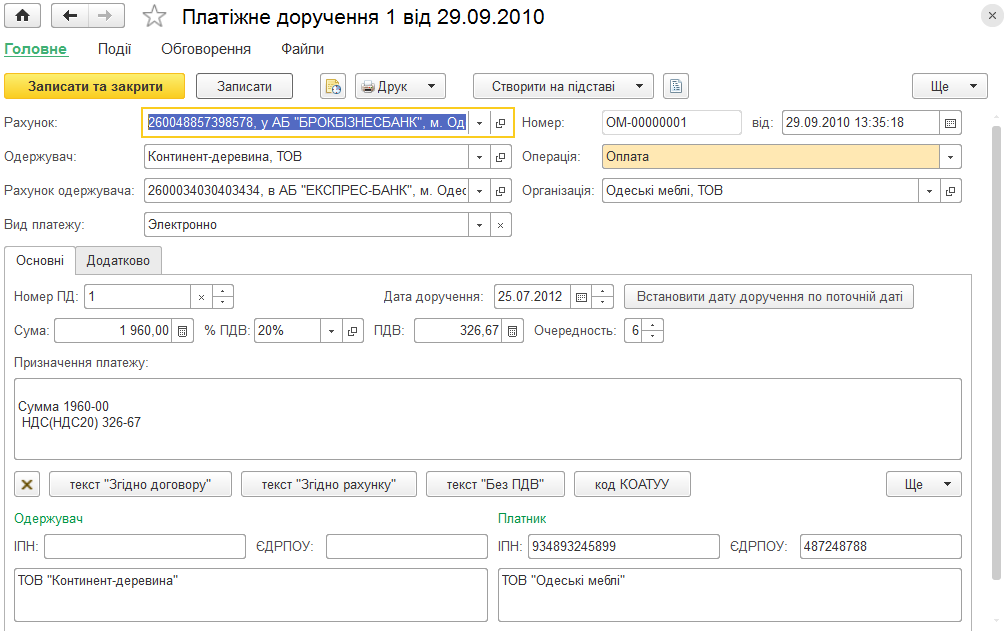
Task: Click the Одержувач ЄДРПОУ input field
Action: (x=407, y=547)
